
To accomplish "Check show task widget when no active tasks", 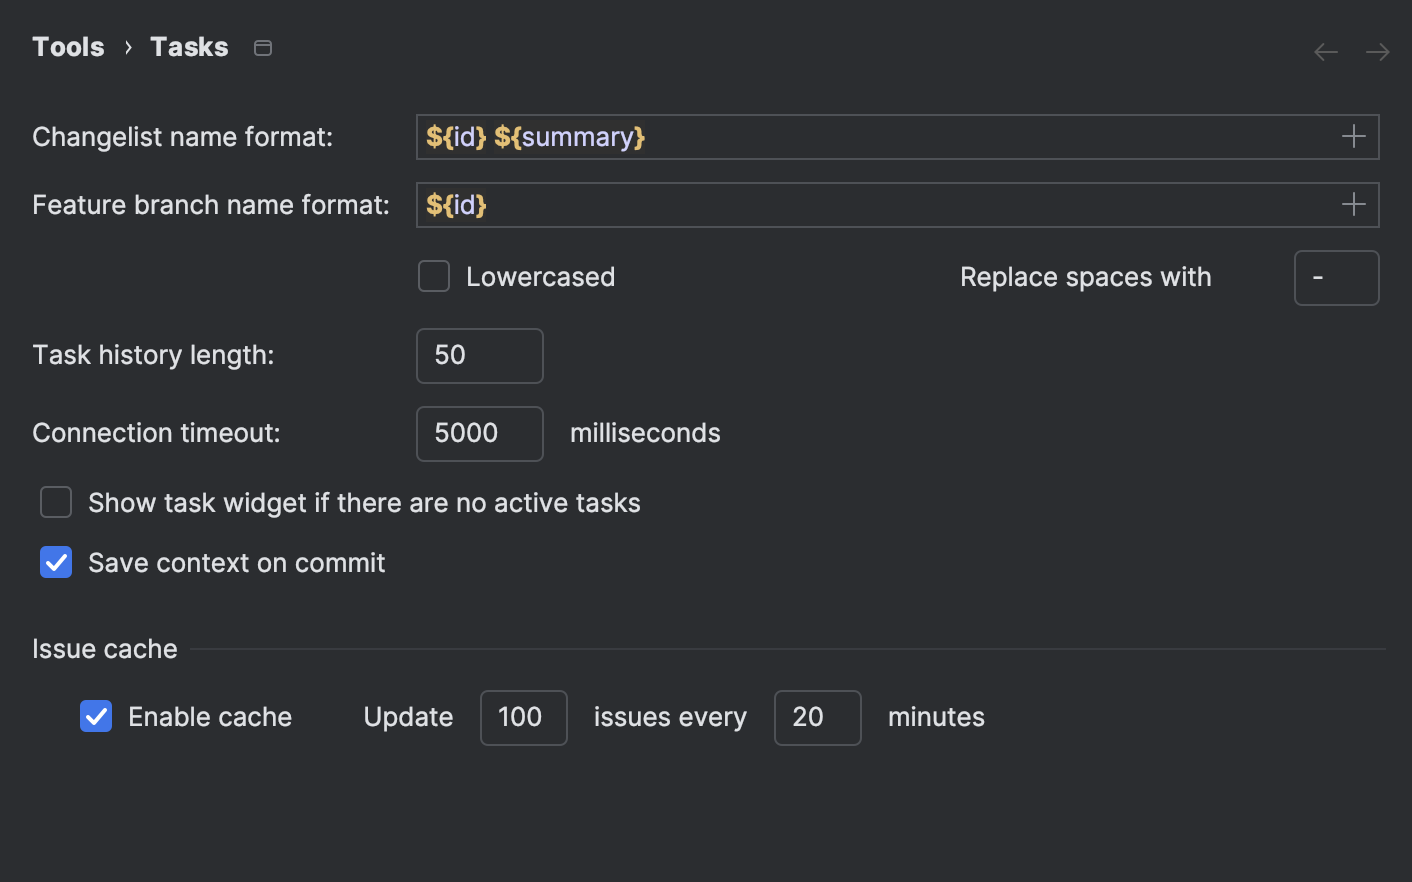I will [x=56, y=502].
